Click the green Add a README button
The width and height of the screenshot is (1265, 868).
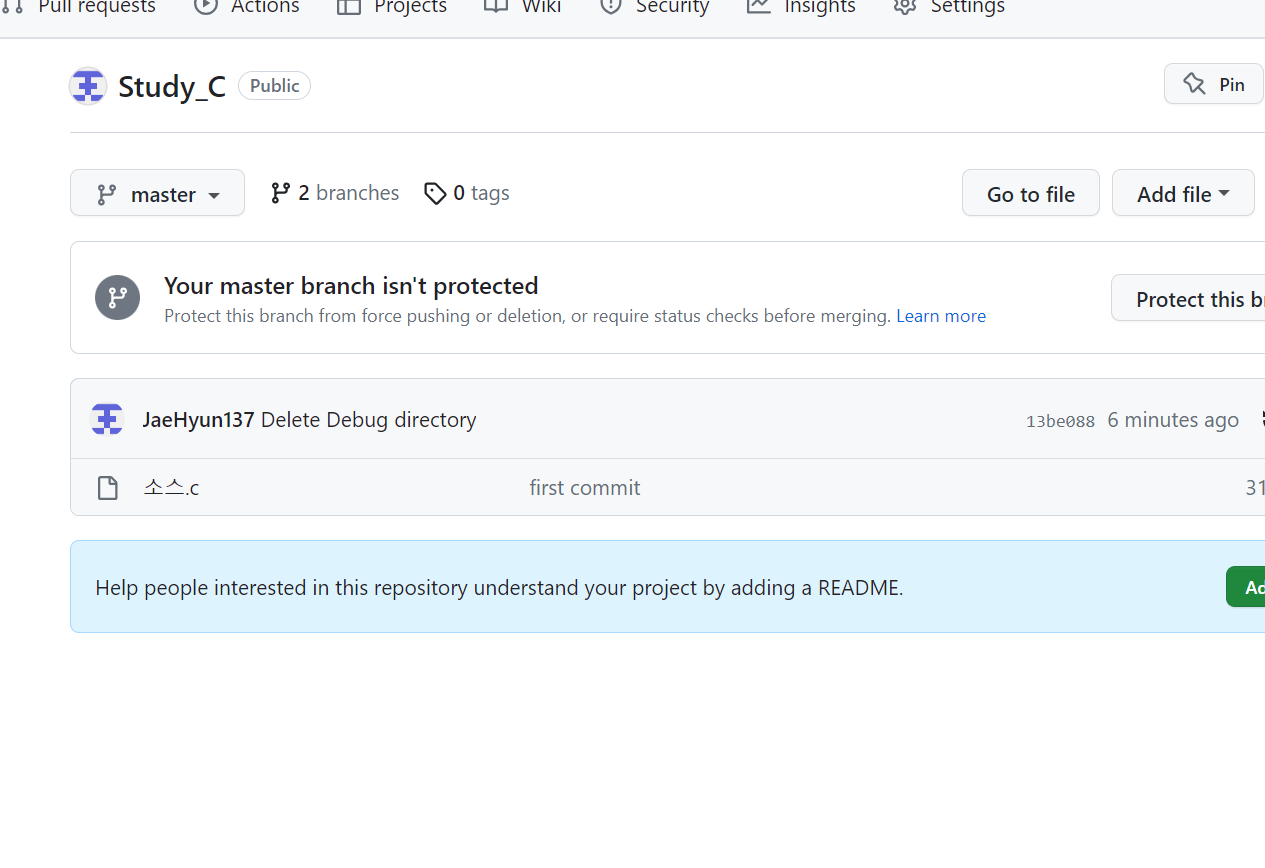click(x=1246, y=587)
